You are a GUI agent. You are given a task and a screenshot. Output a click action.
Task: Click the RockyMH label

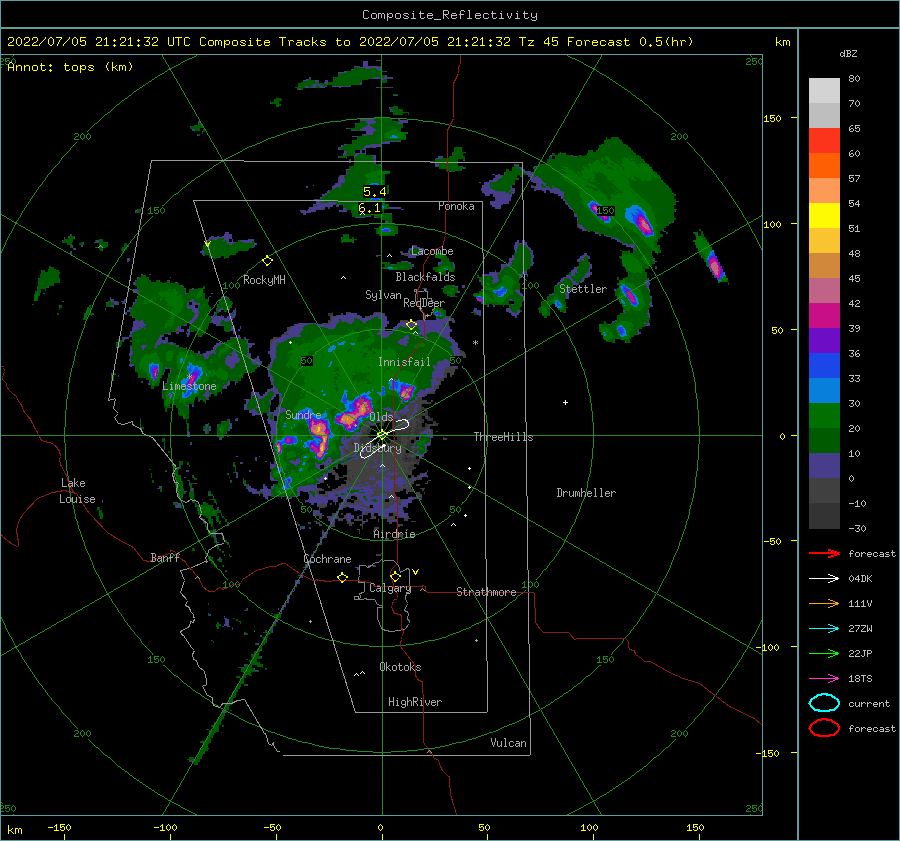point(264,280)
